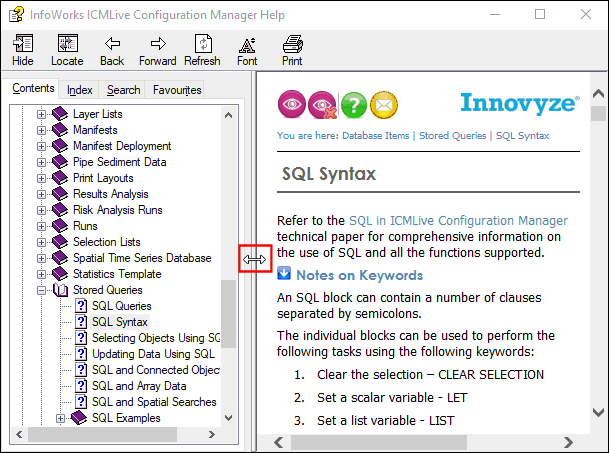Viewport: 609px width, 453px height.
Task: Click the SQL Queries page icon
Action: click(81, 306)
